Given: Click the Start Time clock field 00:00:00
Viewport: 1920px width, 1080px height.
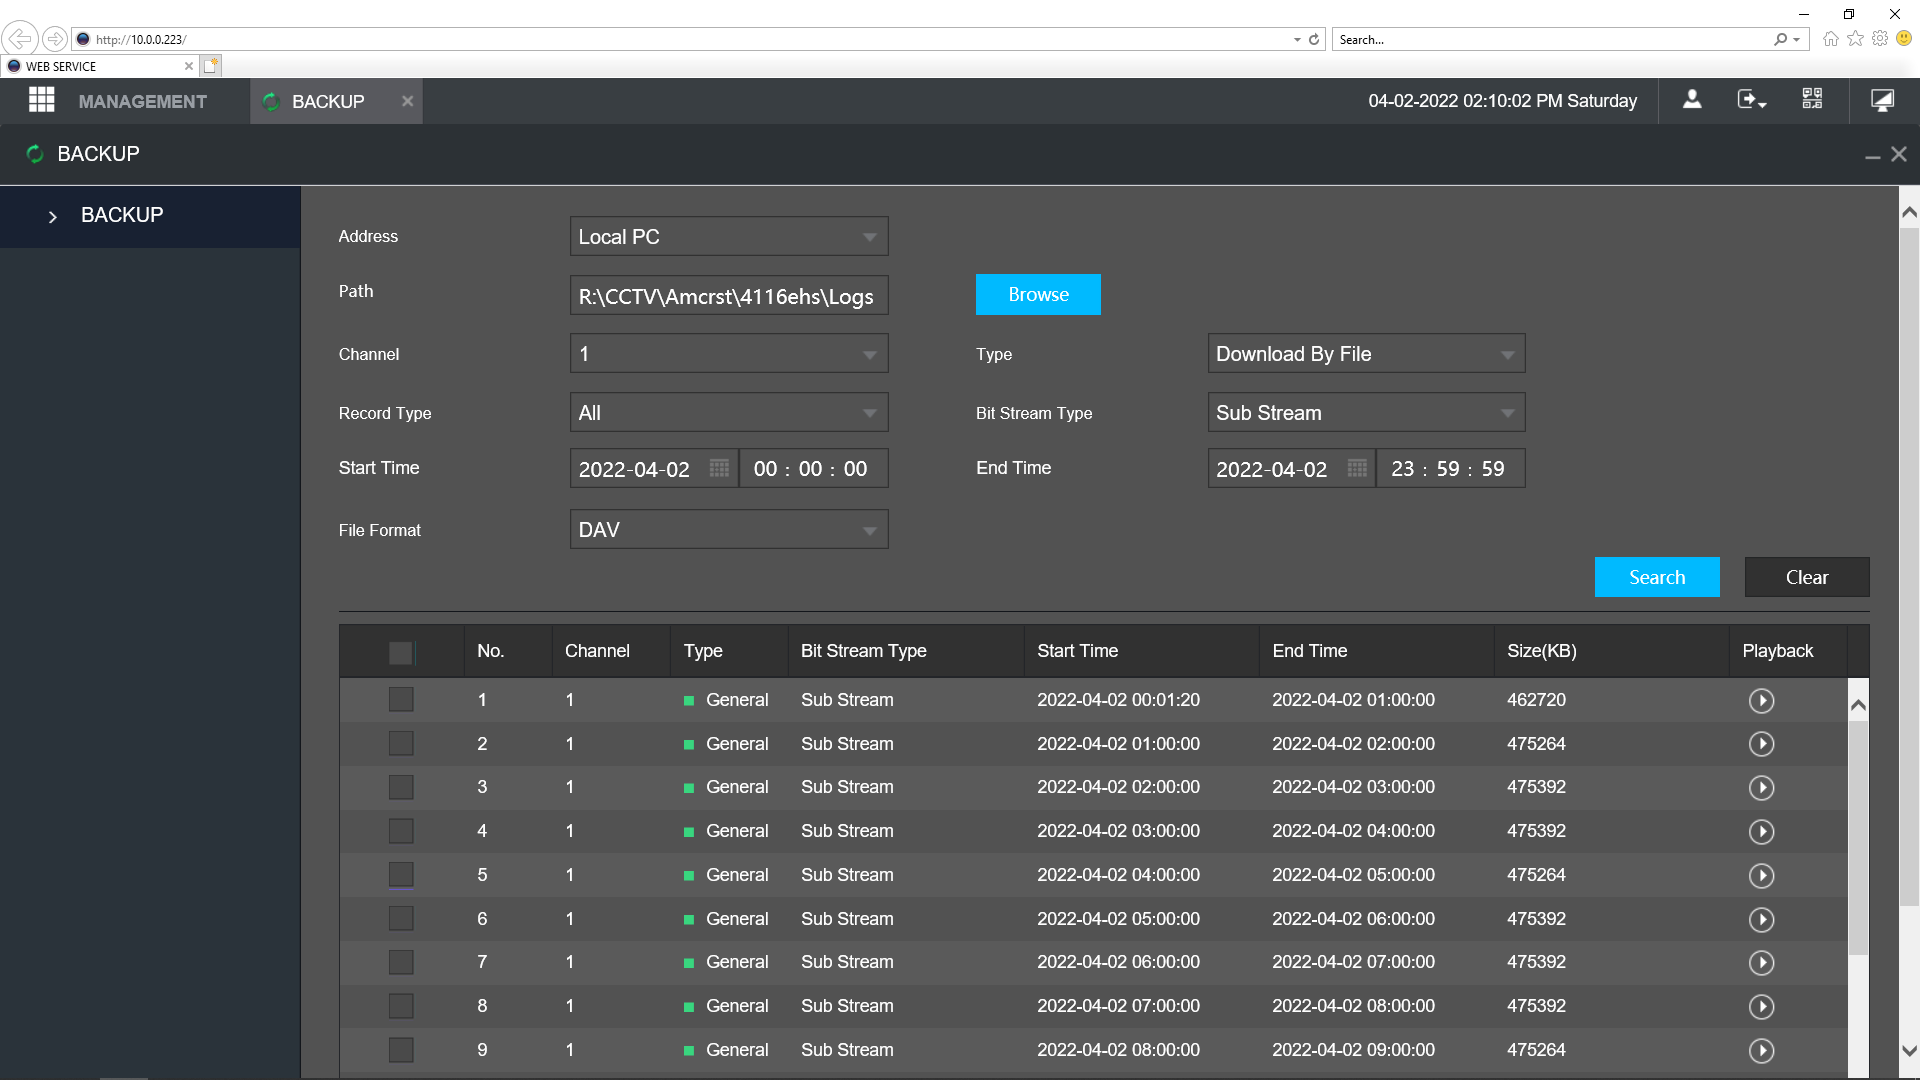Looking at the screenshot, I should [813, 468].
